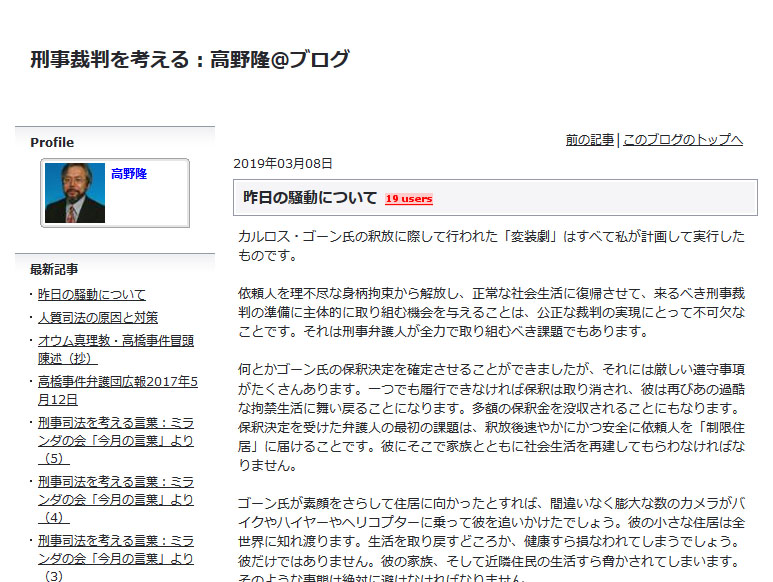Screen dimensions: 773x582
Task: Open ミランダの会「今月の言葉」より（4） link
Action: (x=115, y=498)
